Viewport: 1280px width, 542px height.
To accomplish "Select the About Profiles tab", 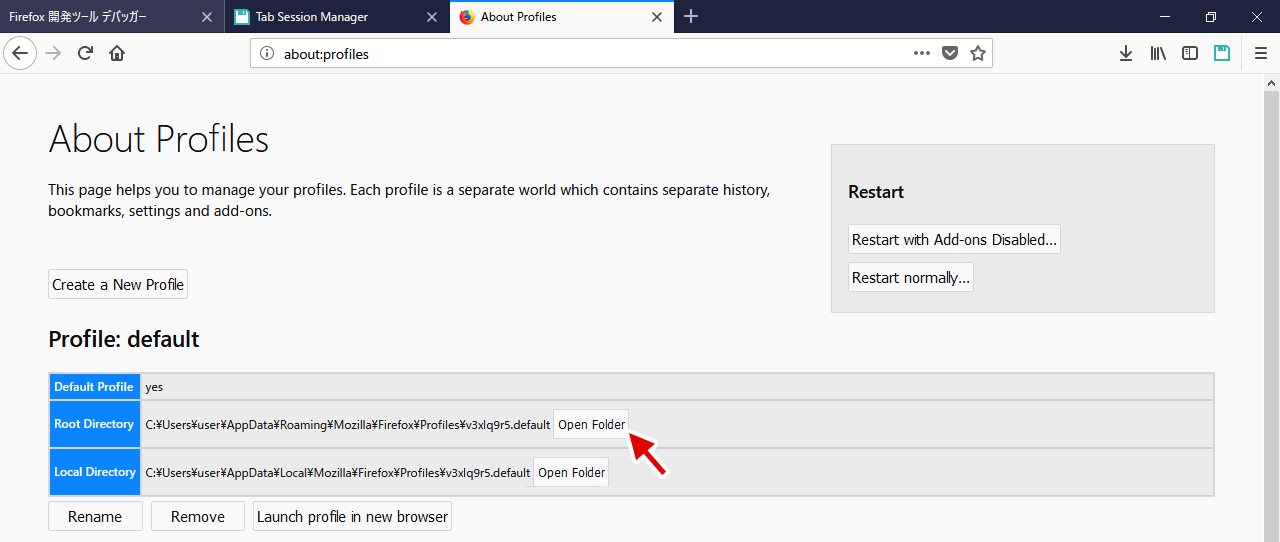I will pyautogui.click(x=562, y=17).
